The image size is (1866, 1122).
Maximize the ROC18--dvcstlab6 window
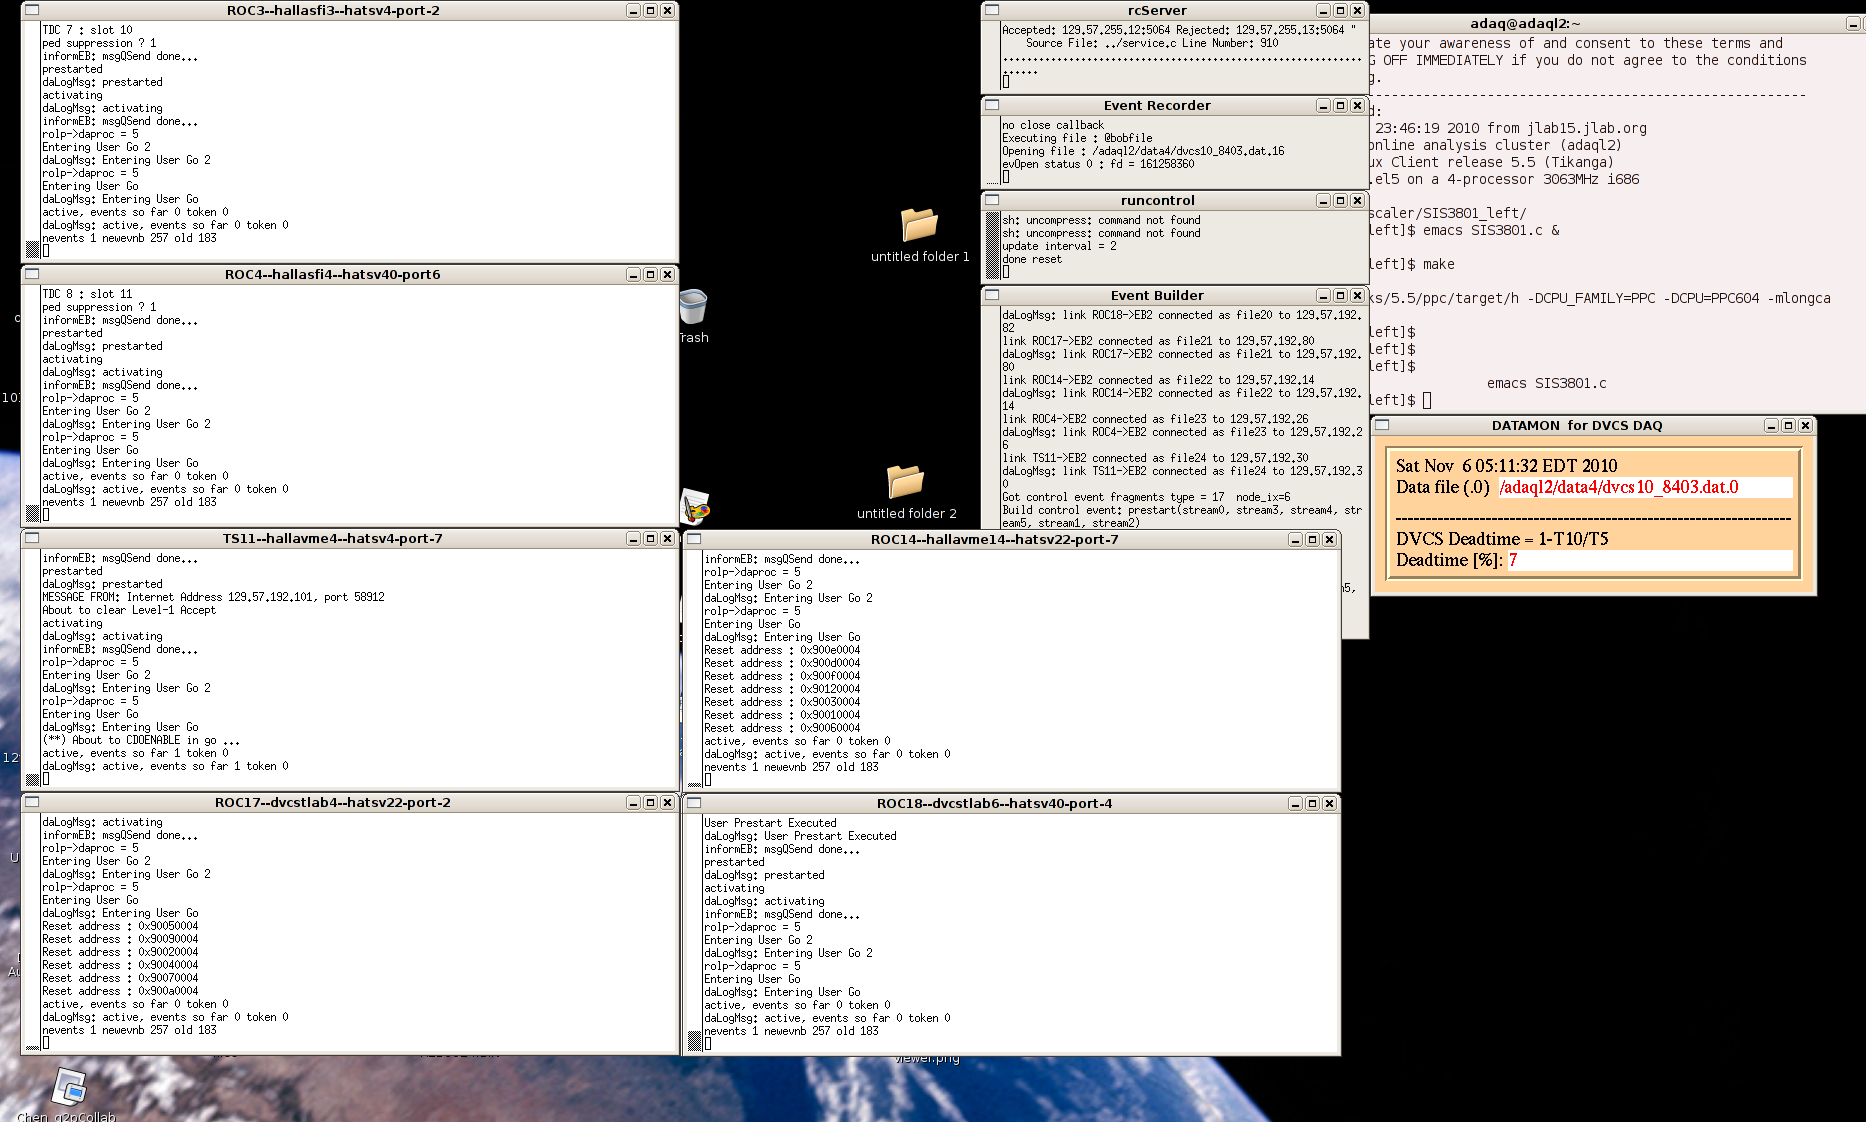point(1312,803)
